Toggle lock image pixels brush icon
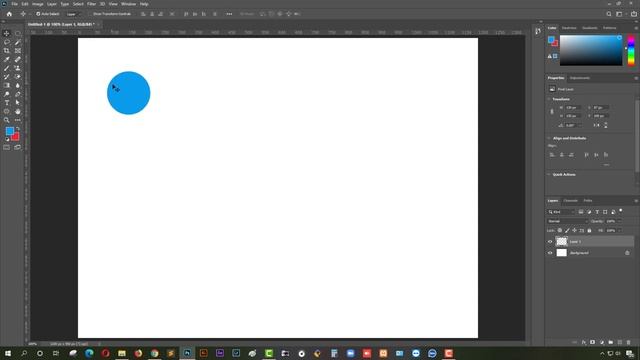The image size is (640, 360). 567,231
